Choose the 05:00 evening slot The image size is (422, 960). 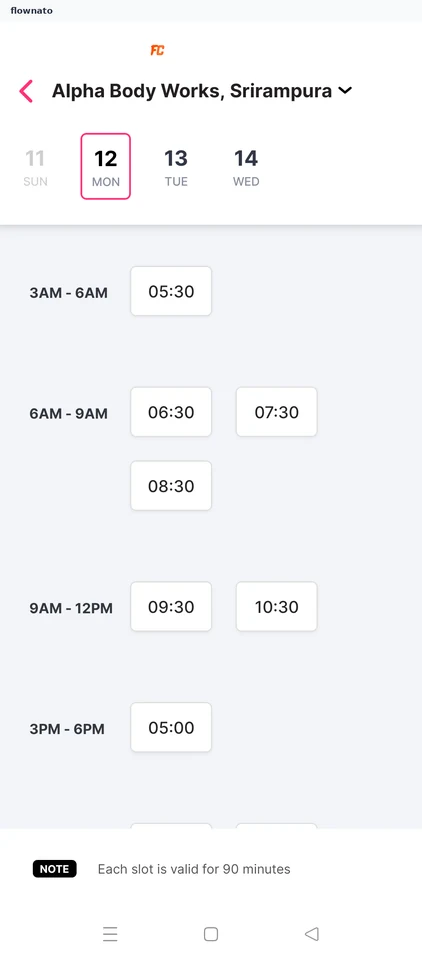pyautogui.click(x=171, y=727)
